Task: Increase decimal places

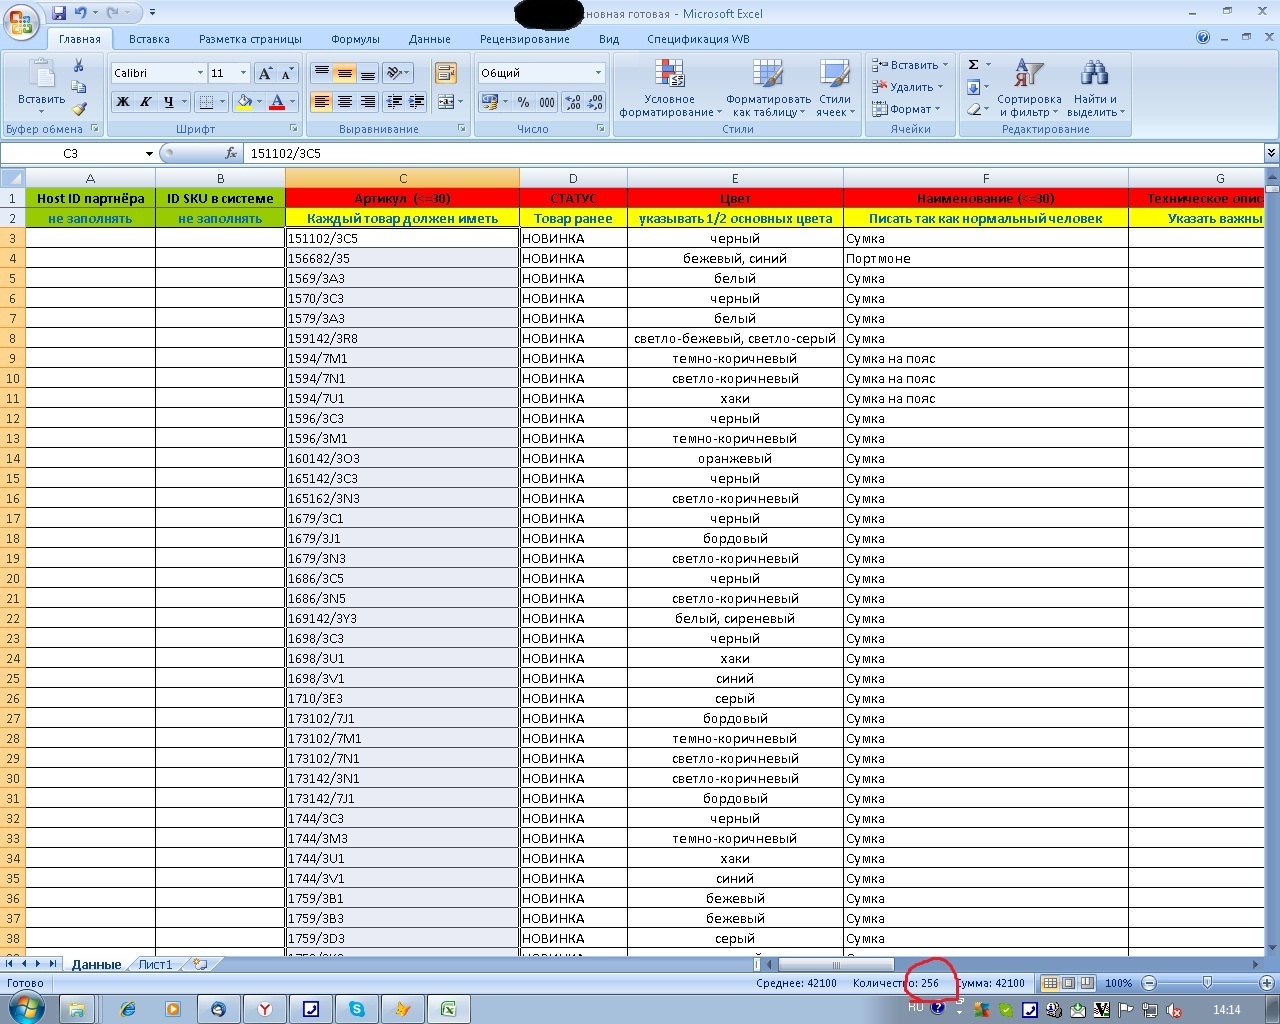Action: 573,102
